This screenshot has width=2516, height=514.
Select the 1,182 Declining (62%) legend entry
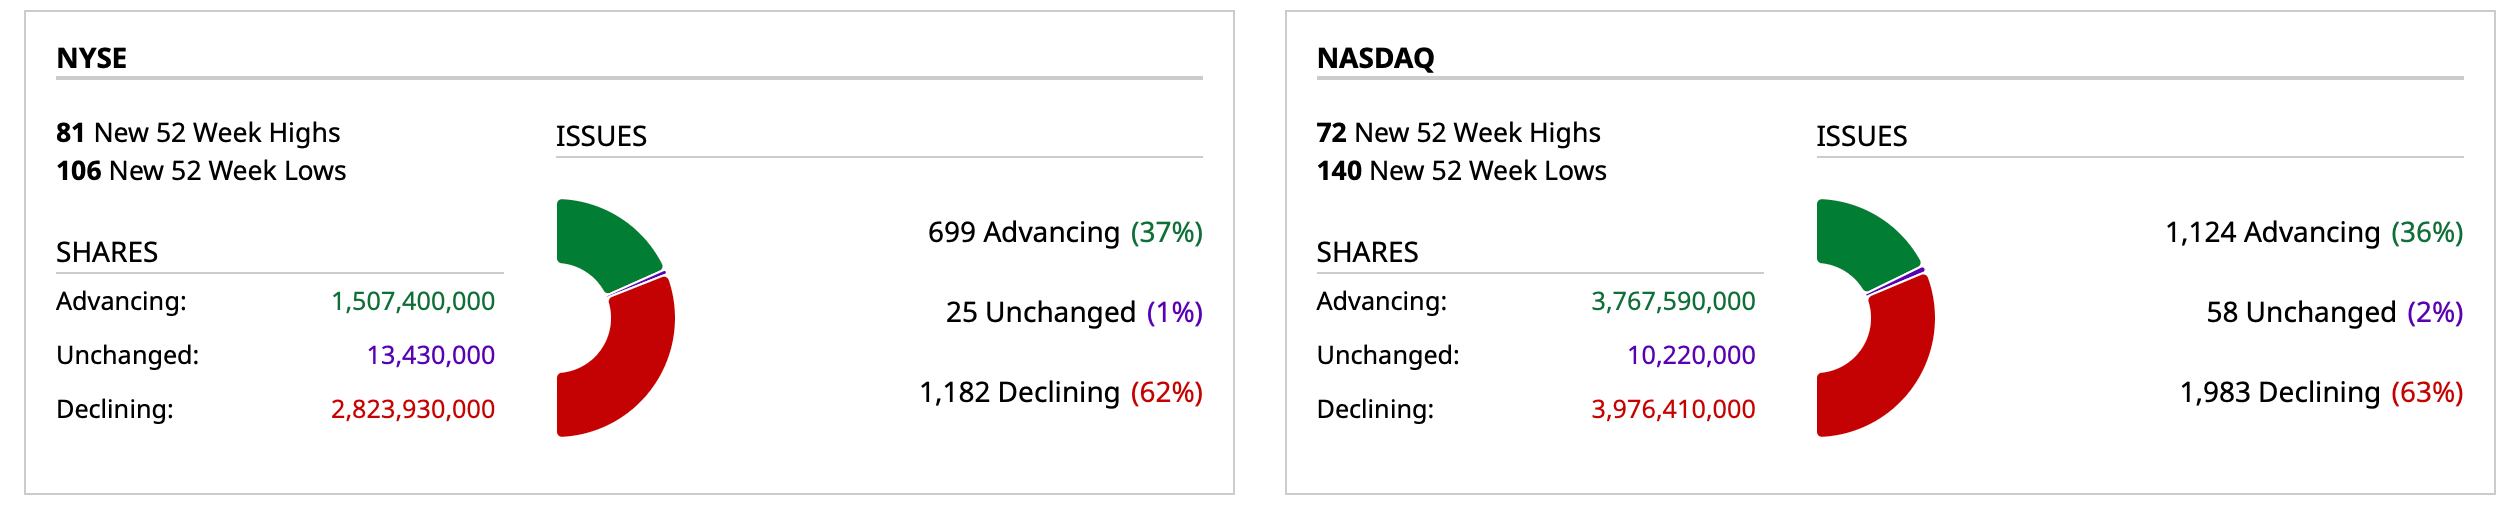click(1061, 393)
